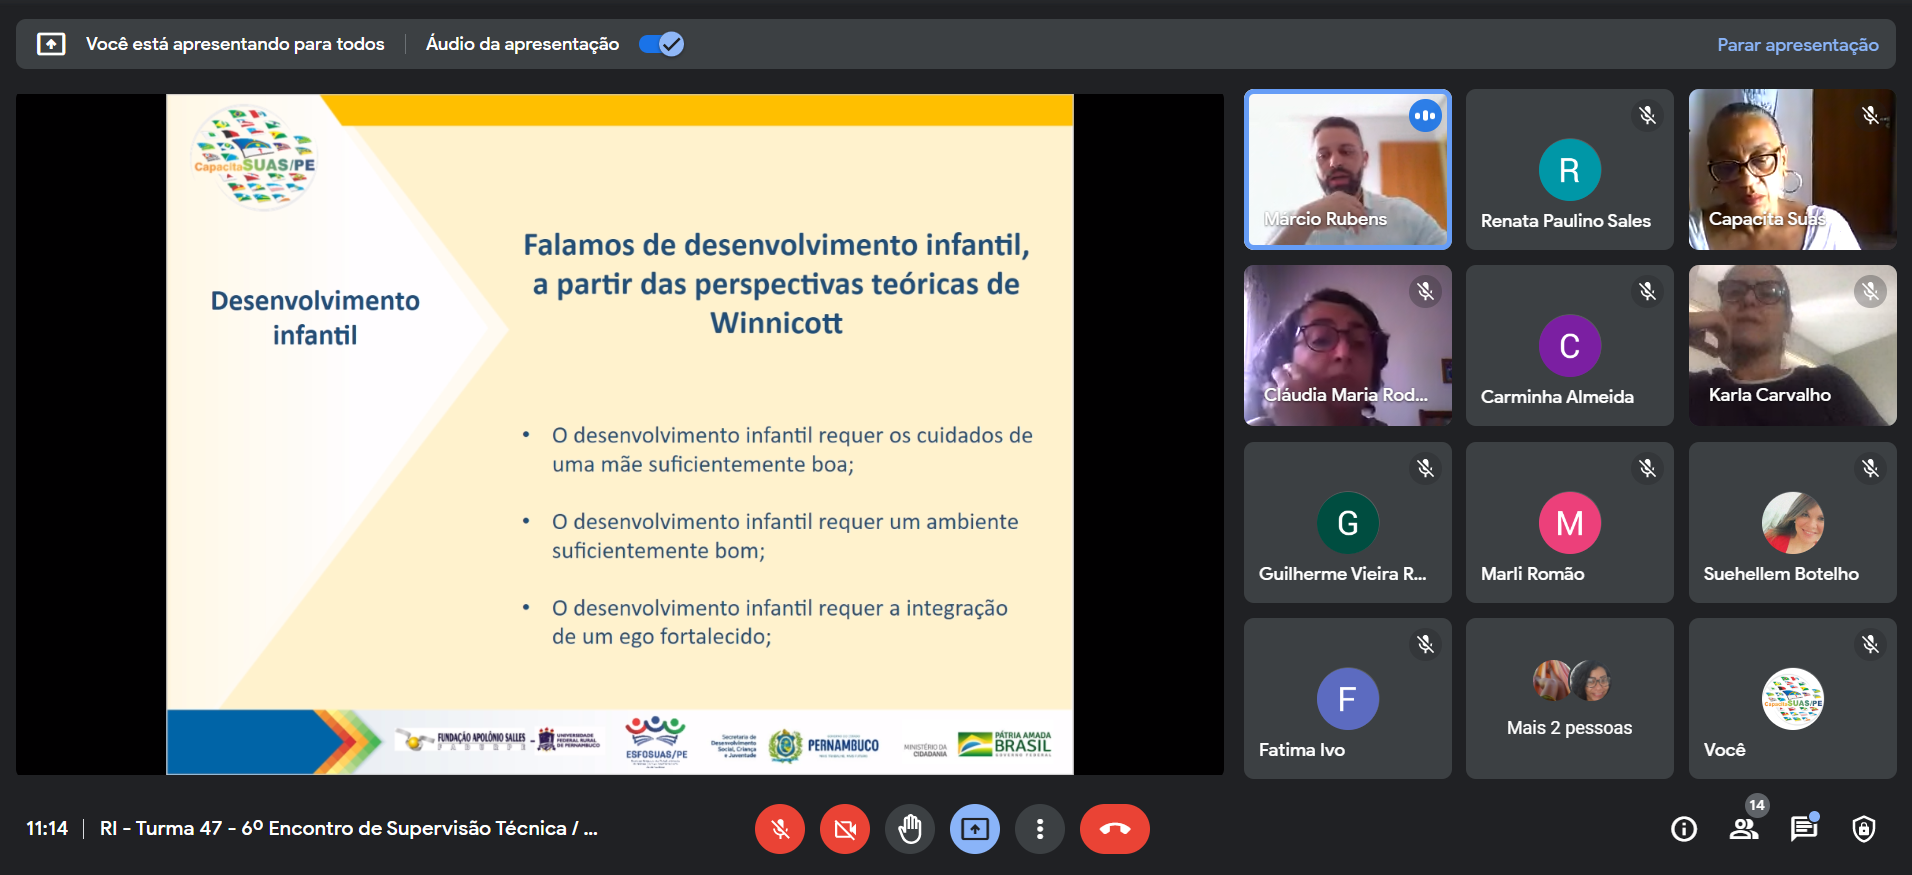Select Renata Paulino Sales participant tile
1912x875 pixels.
[x=1569, y=169]
